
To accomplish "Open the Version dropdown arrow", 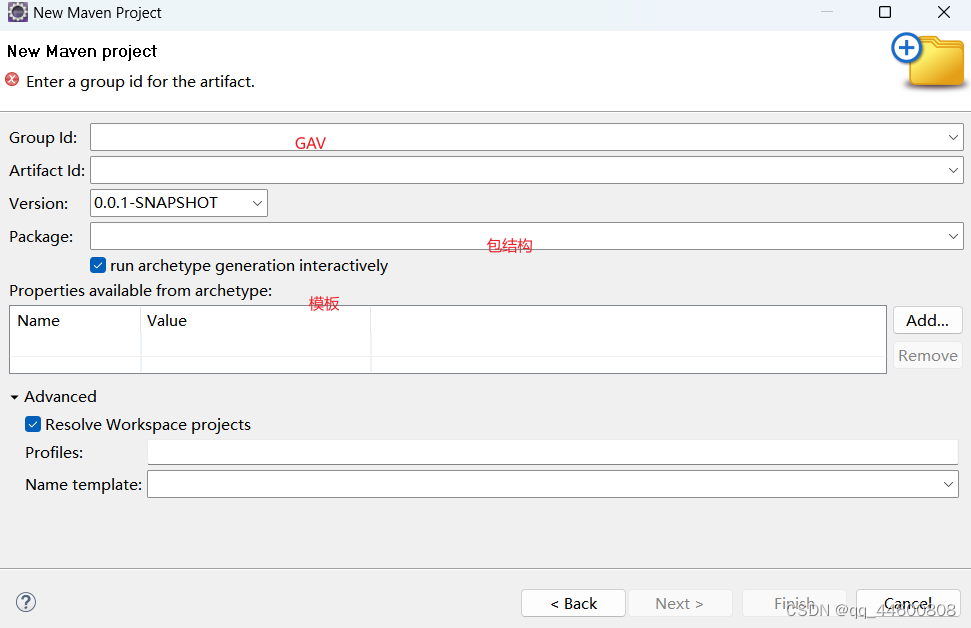I will (257, 203).
